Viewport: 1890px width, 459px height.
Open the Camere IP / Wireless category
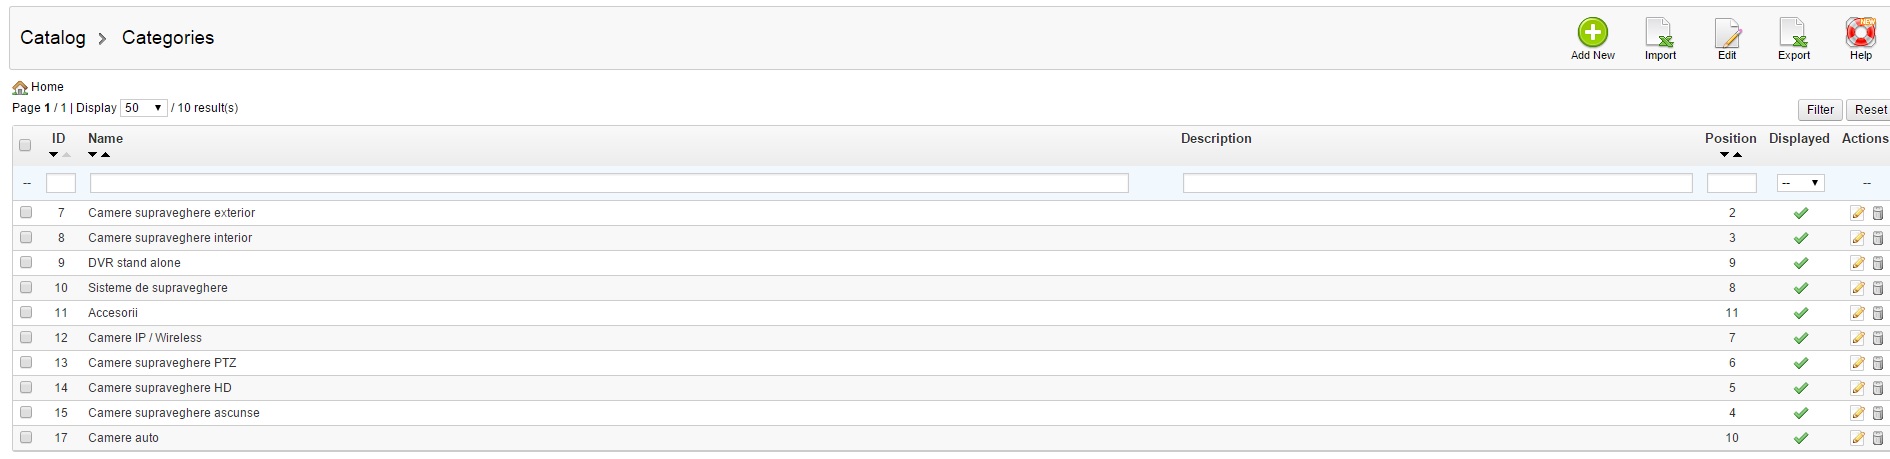[x=145, y=338]
